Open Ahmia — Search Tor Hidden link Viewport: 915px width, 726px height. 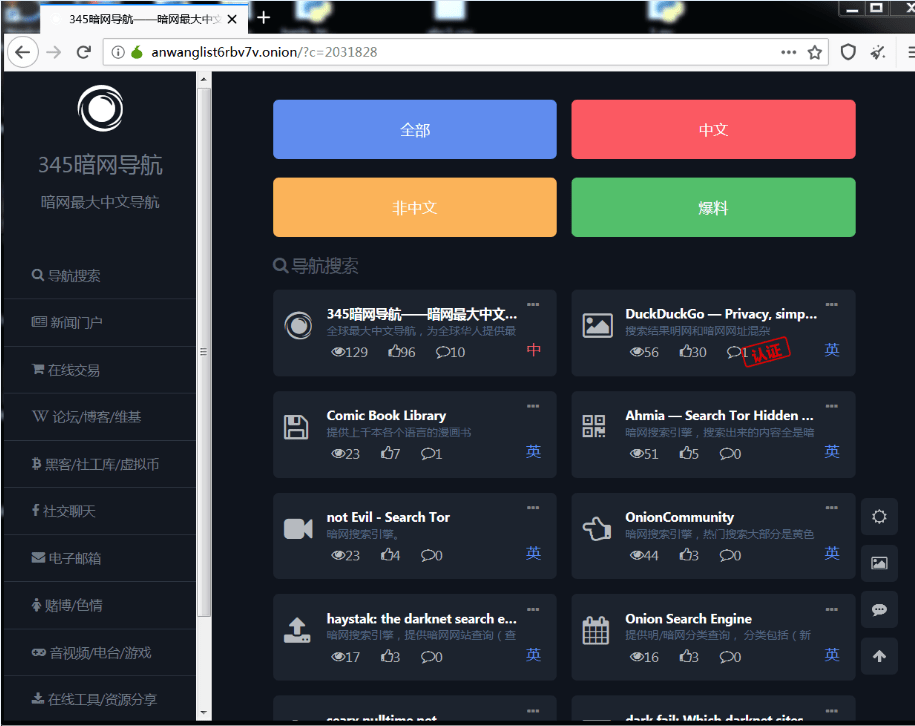coord(719,416)
